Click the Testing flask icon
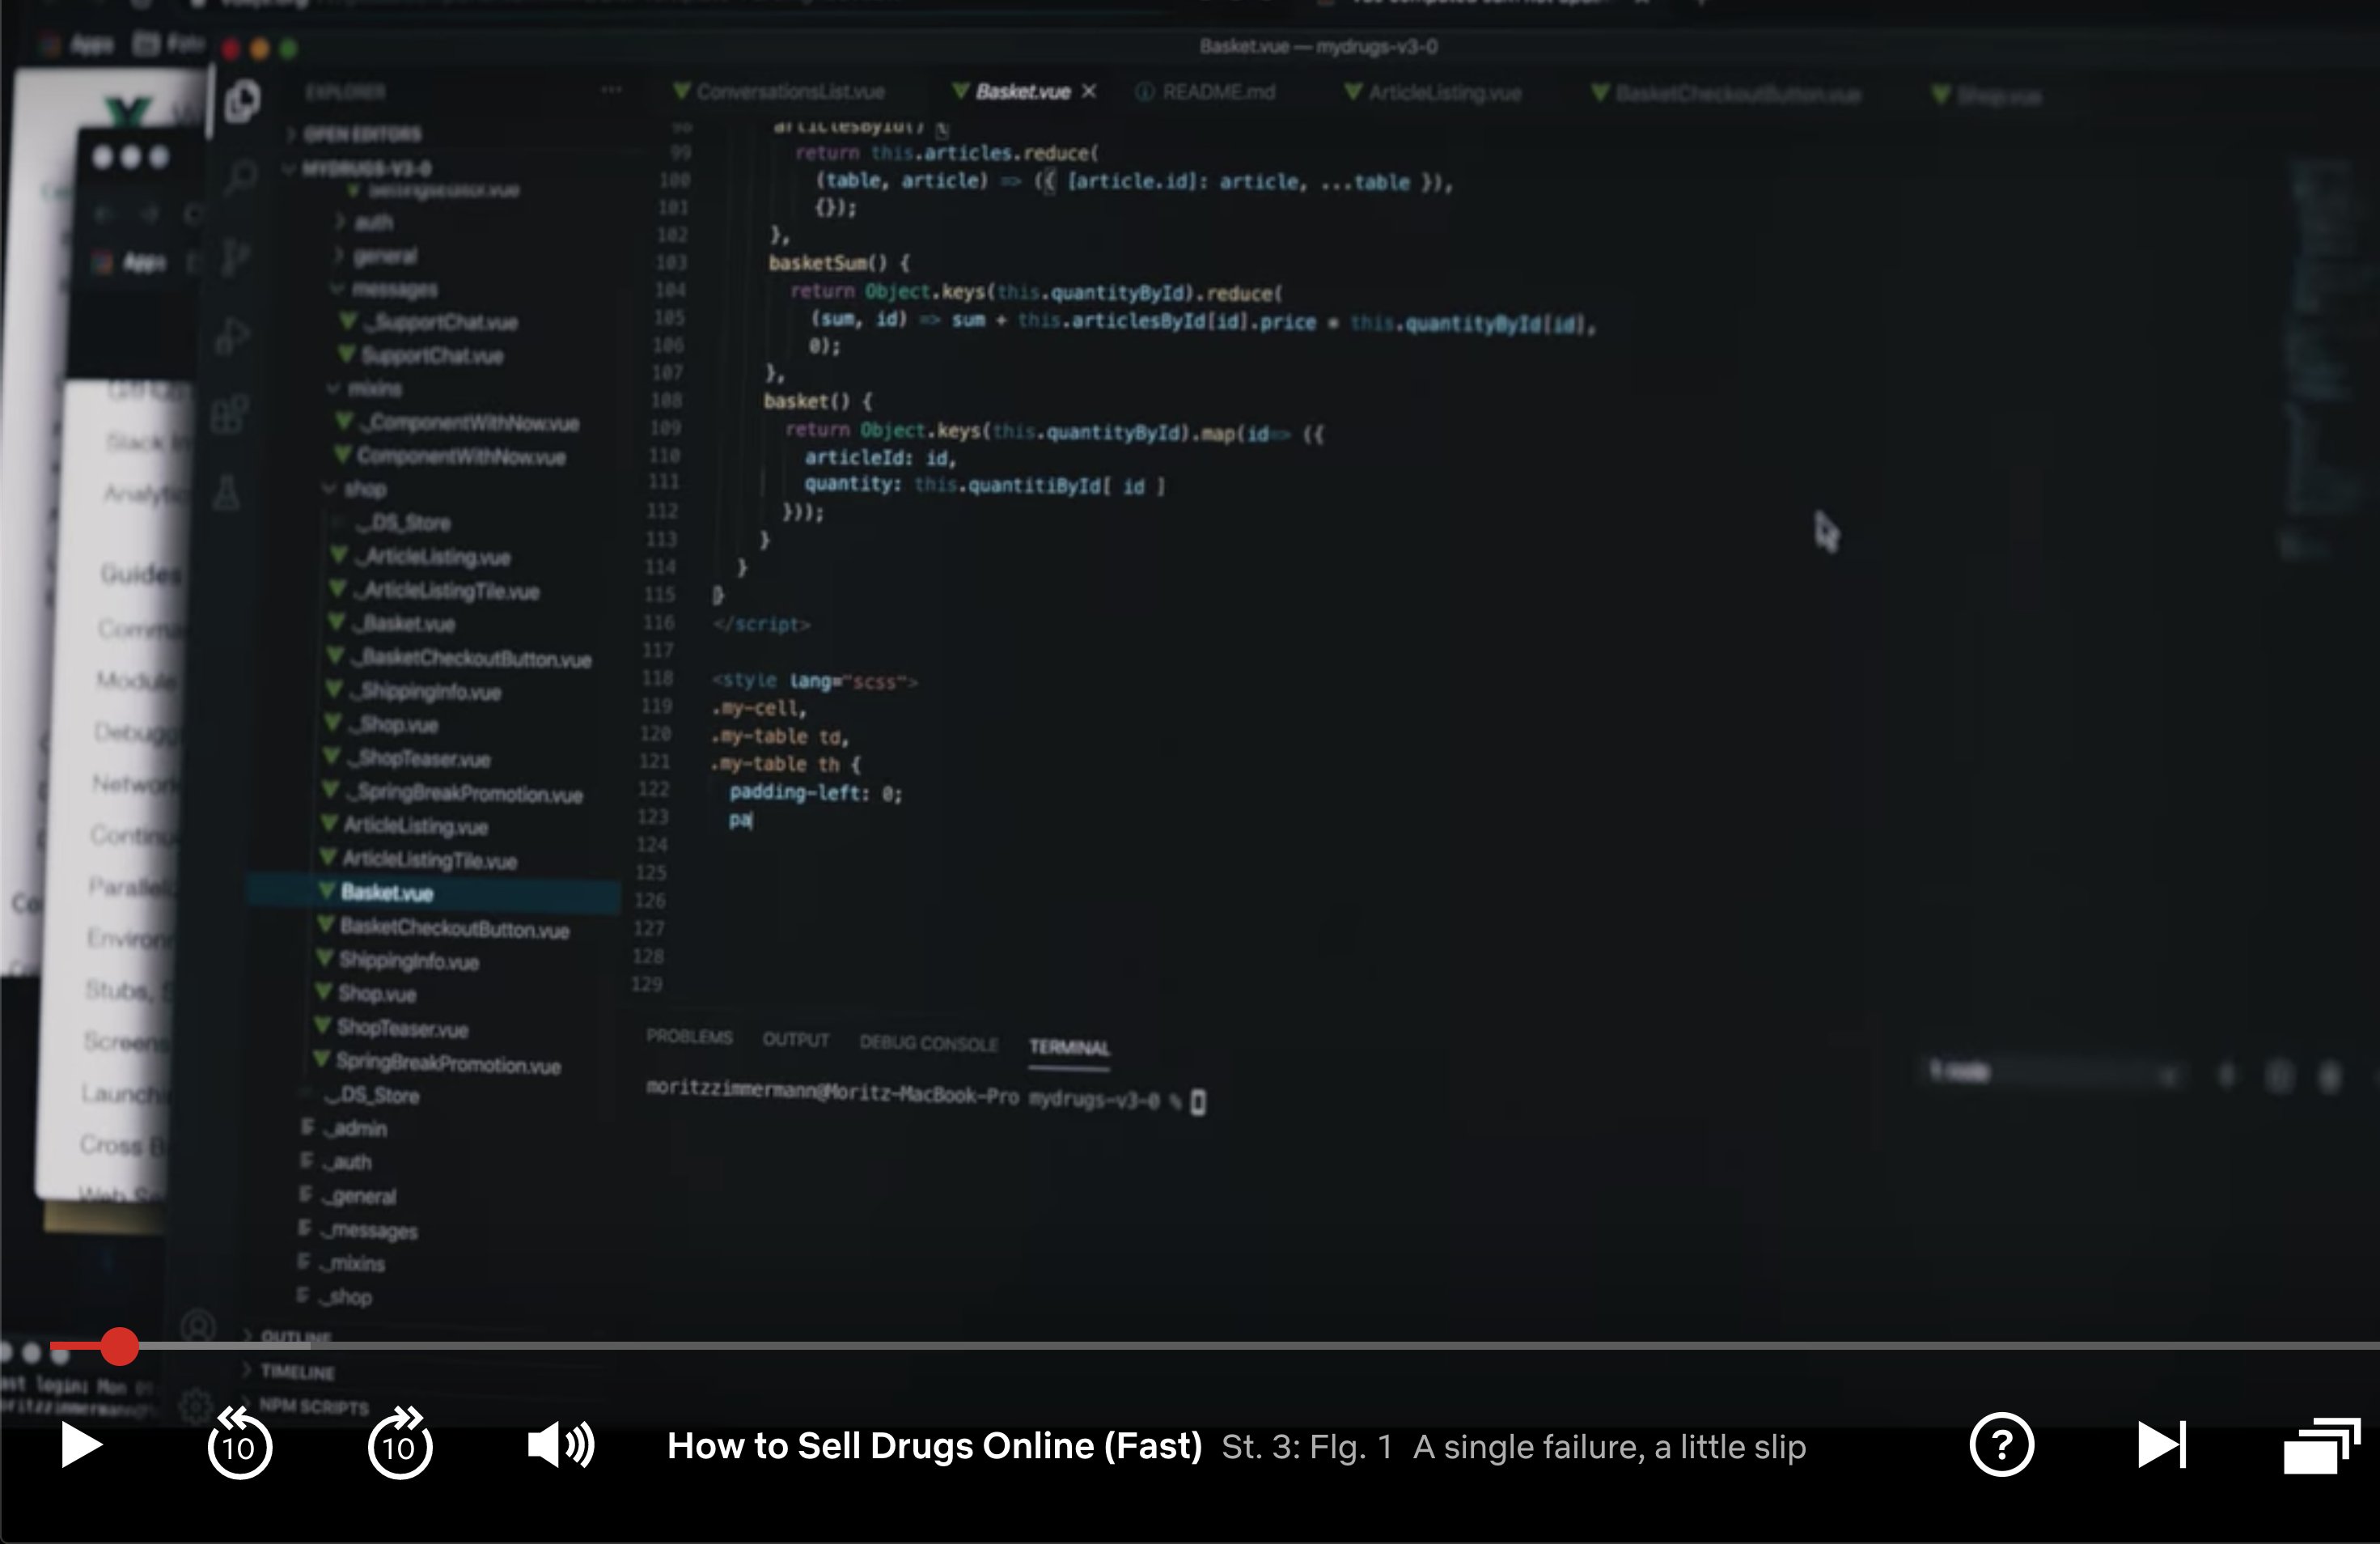The height and width of the screenshot is (1544, 2380). coord(228,492)
